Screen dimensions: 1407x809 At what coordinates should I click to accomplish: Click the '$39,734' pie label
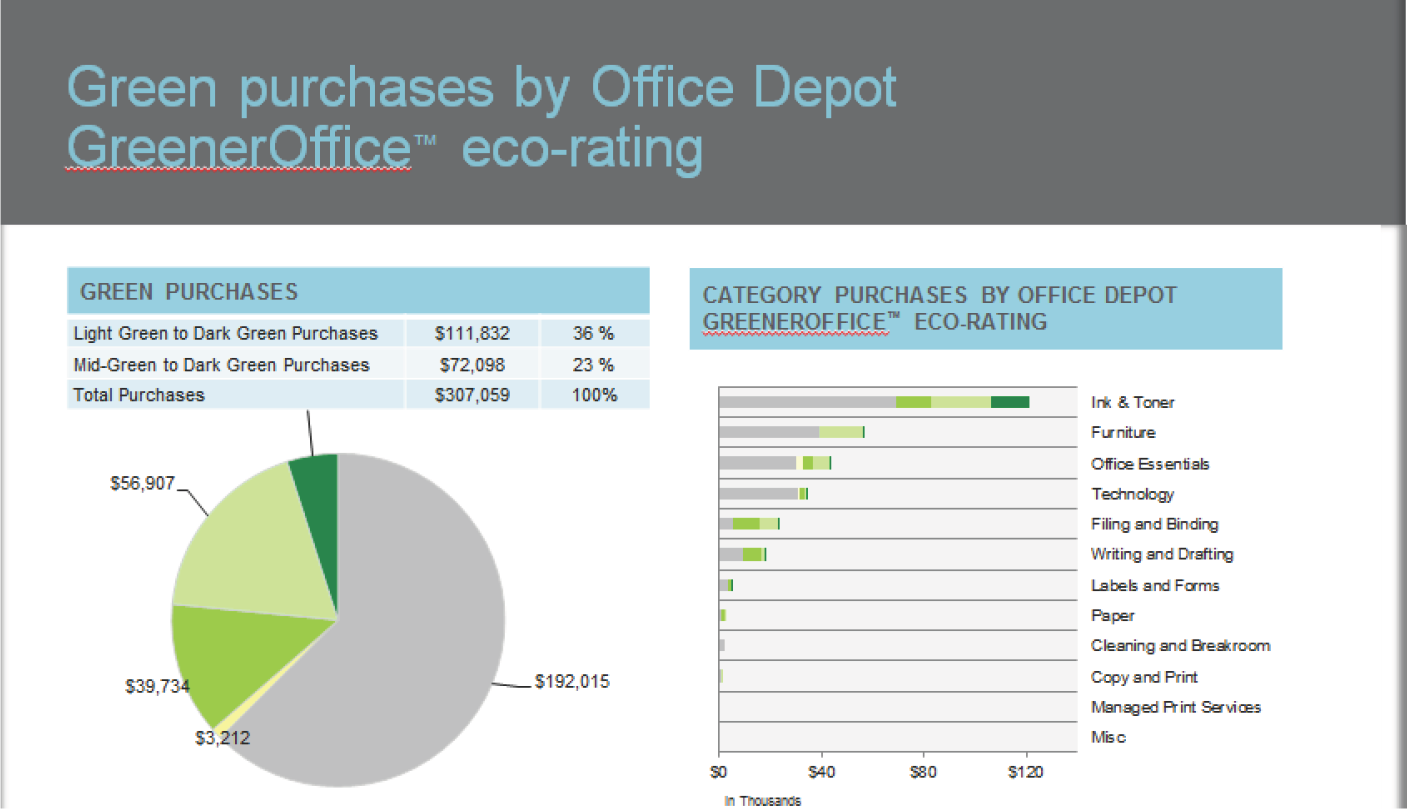click(157, 686)
